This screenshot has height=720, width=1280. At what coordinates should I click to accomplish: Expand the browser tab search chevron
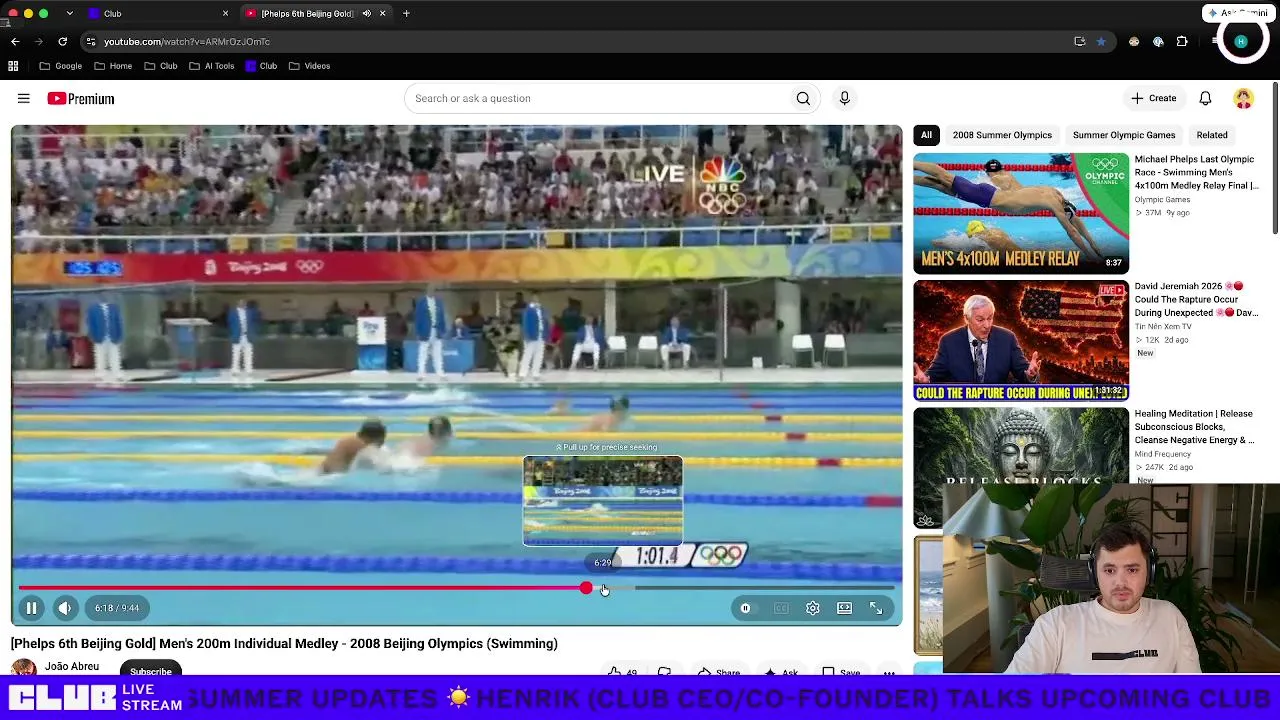coord(69,14)
